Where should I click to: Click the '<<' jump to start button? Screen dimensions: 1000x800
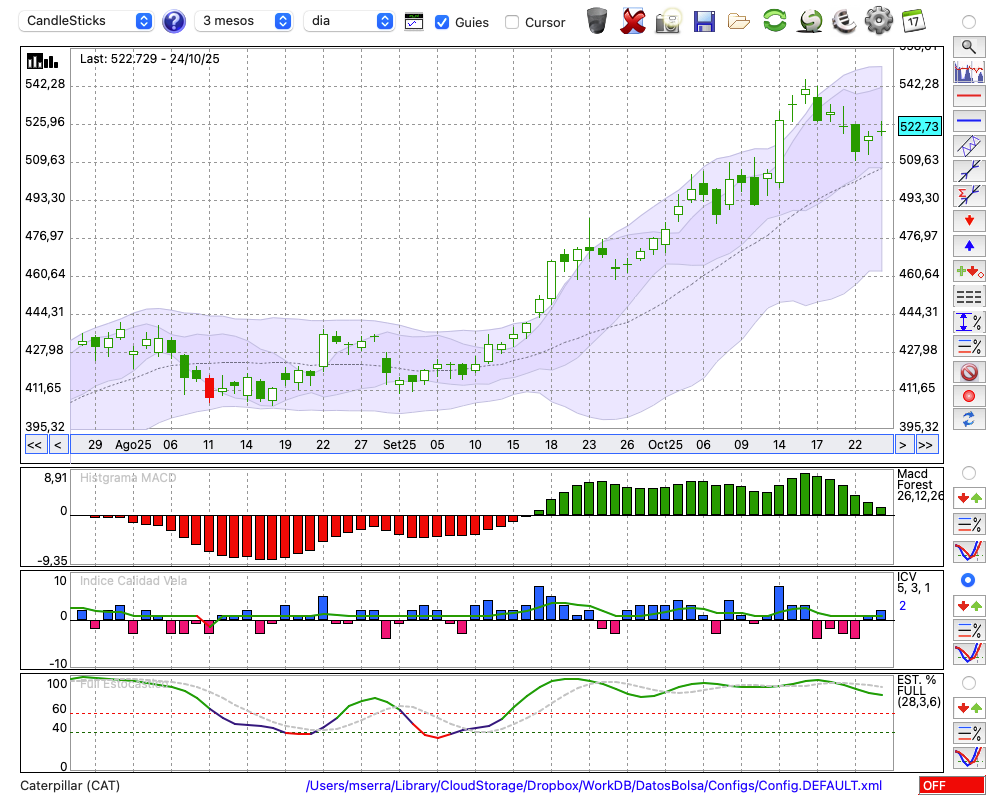click(34, 445)
